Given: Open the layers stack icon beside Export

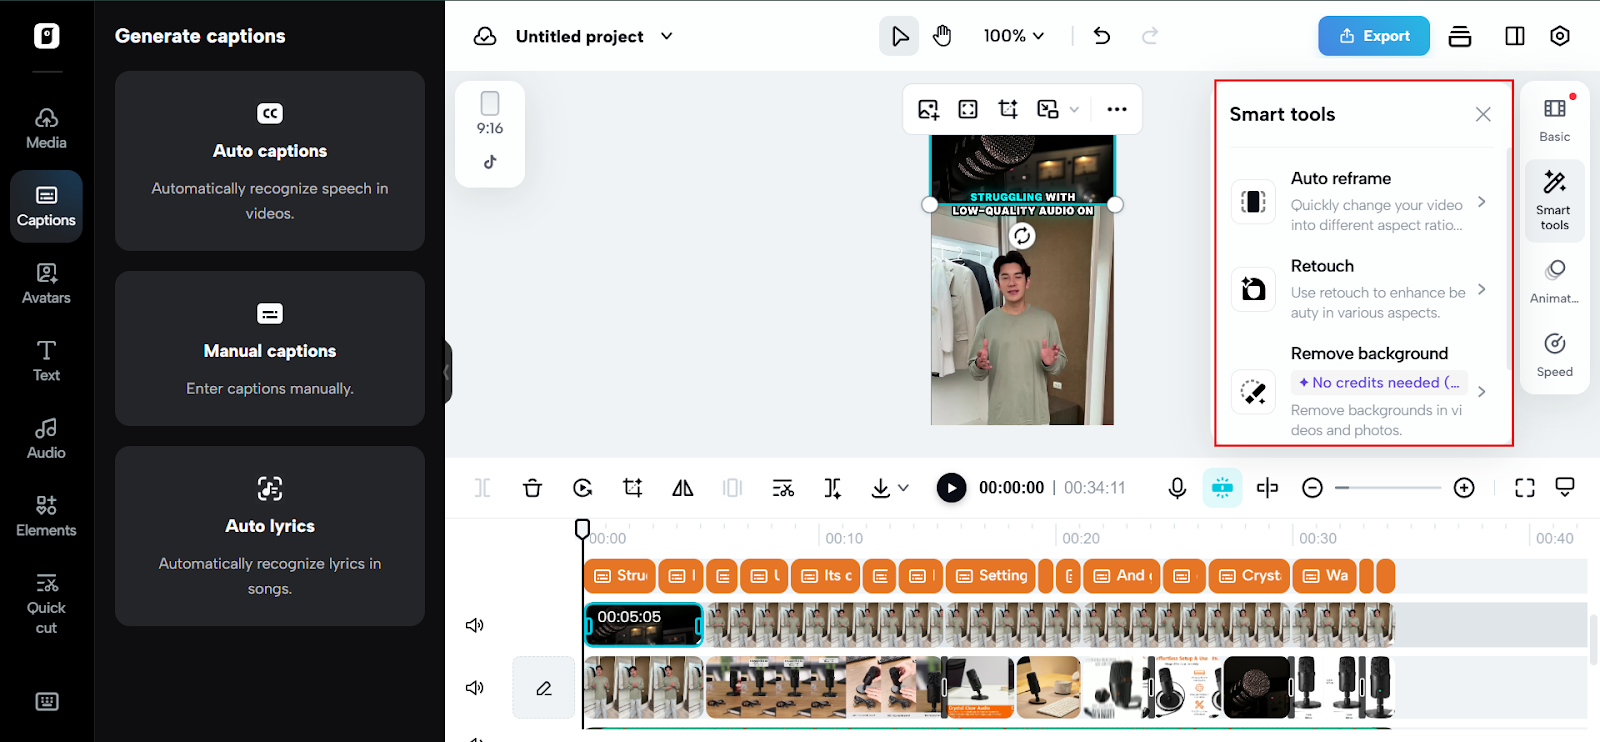Looking at the screenshot, I should pyautogui.click(x=1460, y=36).
